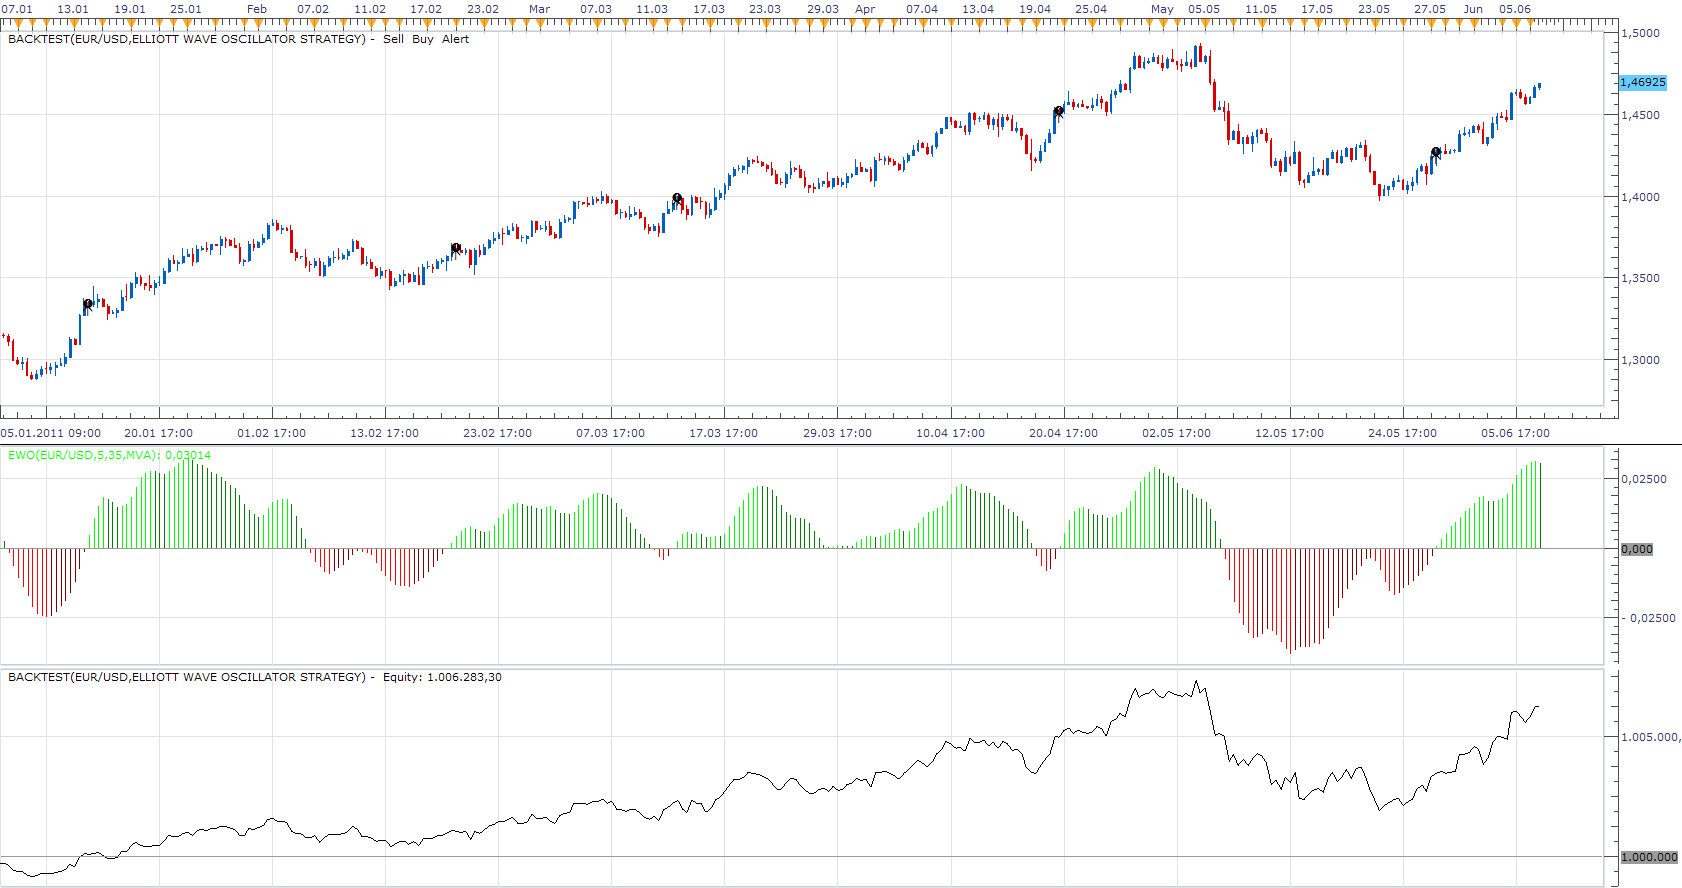Viewport: 1682px width, 888px height.
Task: Click the '13.02 17:00' date label
Action: [x=384, y=433]
